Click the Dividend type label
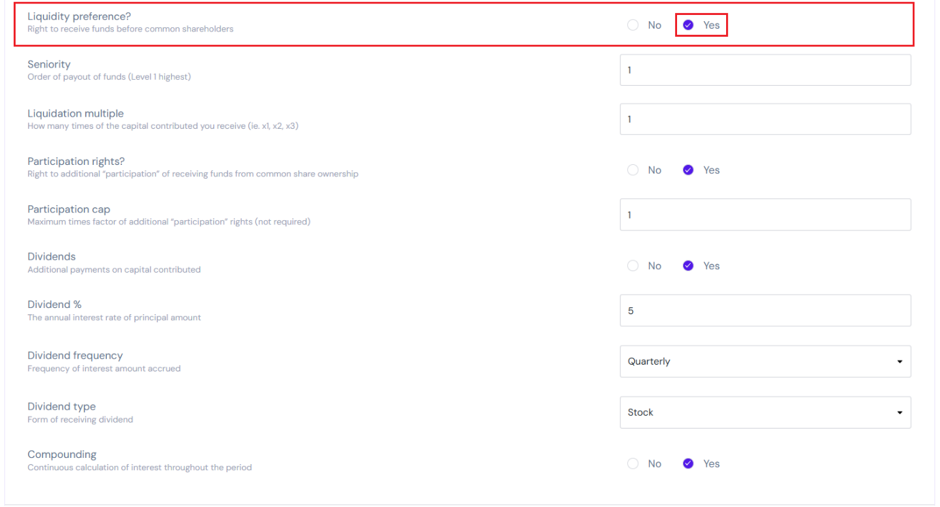Viewport: 940px width, 507px height. point(62,407)
